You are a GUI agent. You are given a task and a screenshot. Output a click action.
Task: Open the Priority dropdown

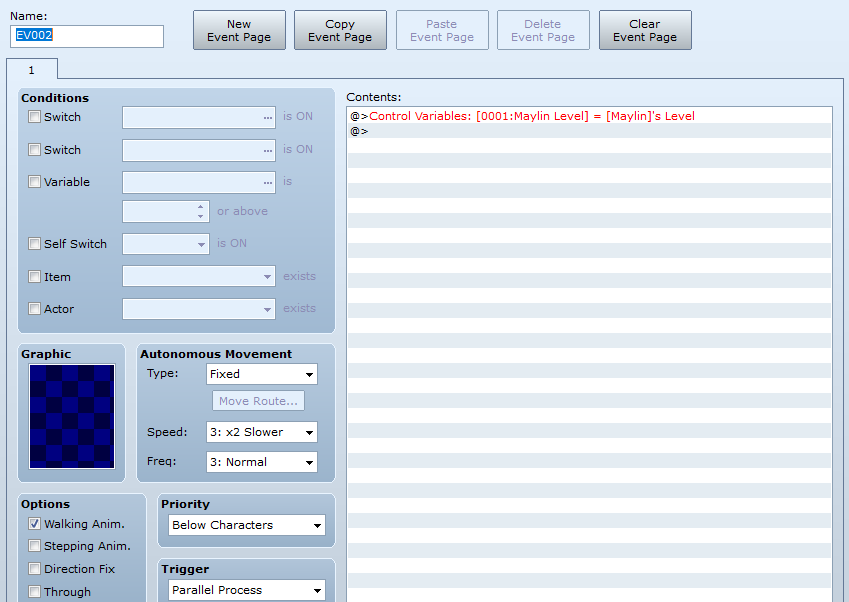point(247,525)
